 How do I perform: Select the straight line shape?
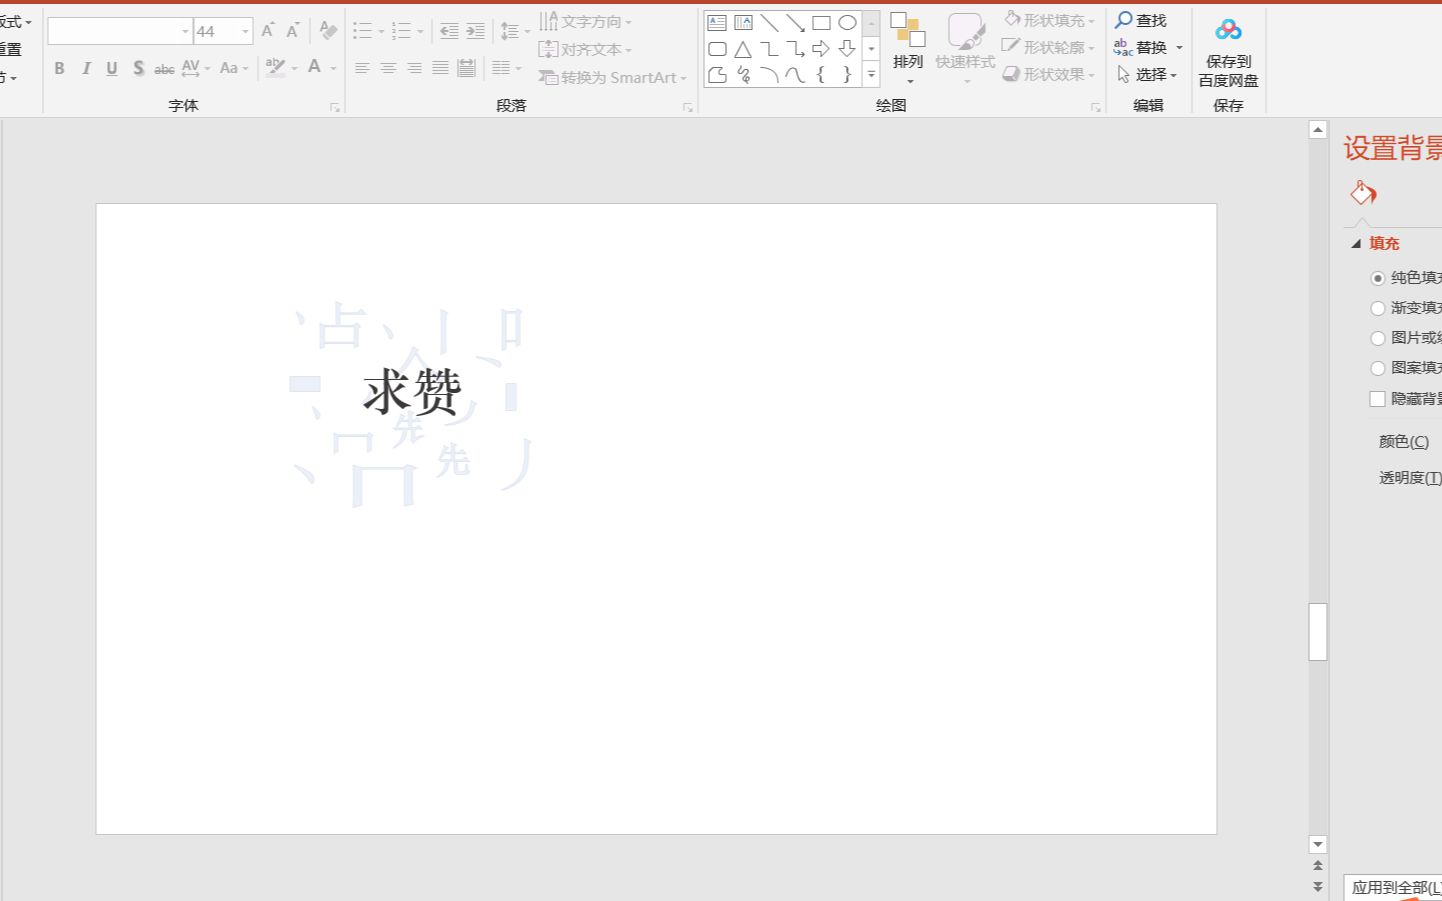(x=769, y=22)
